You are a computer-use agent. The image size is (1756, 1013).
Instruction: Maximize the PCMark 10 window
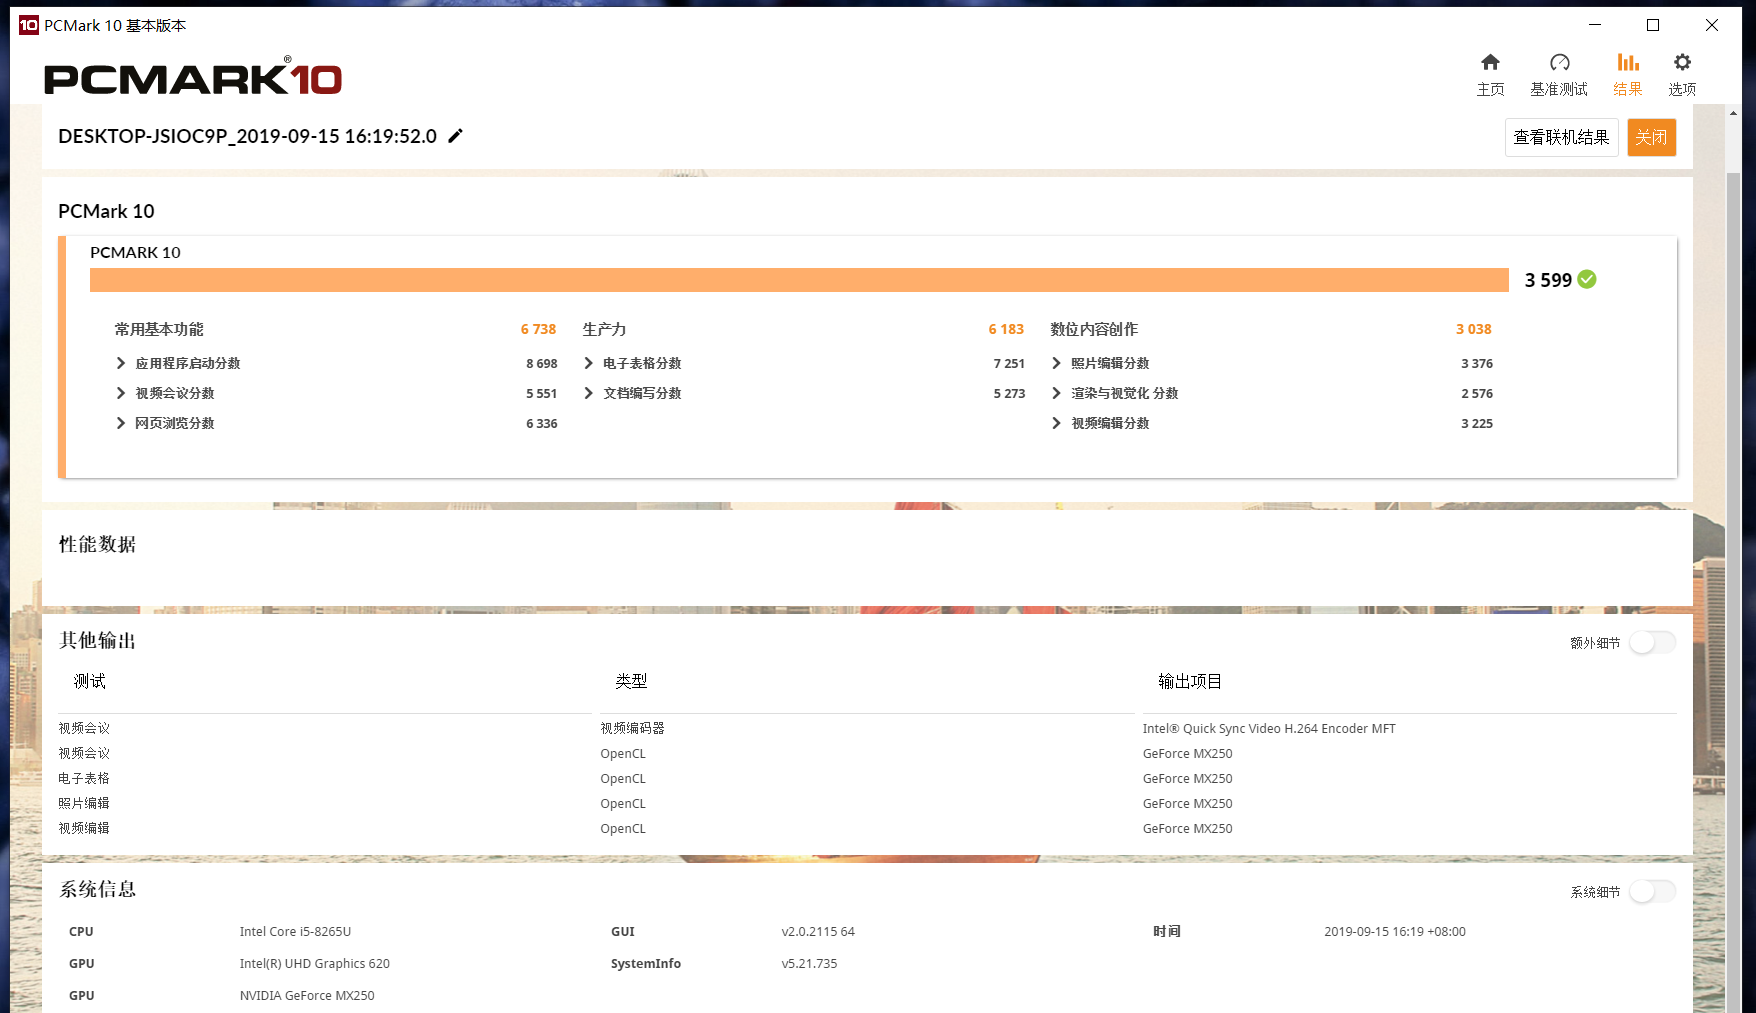coord(1653,25)
